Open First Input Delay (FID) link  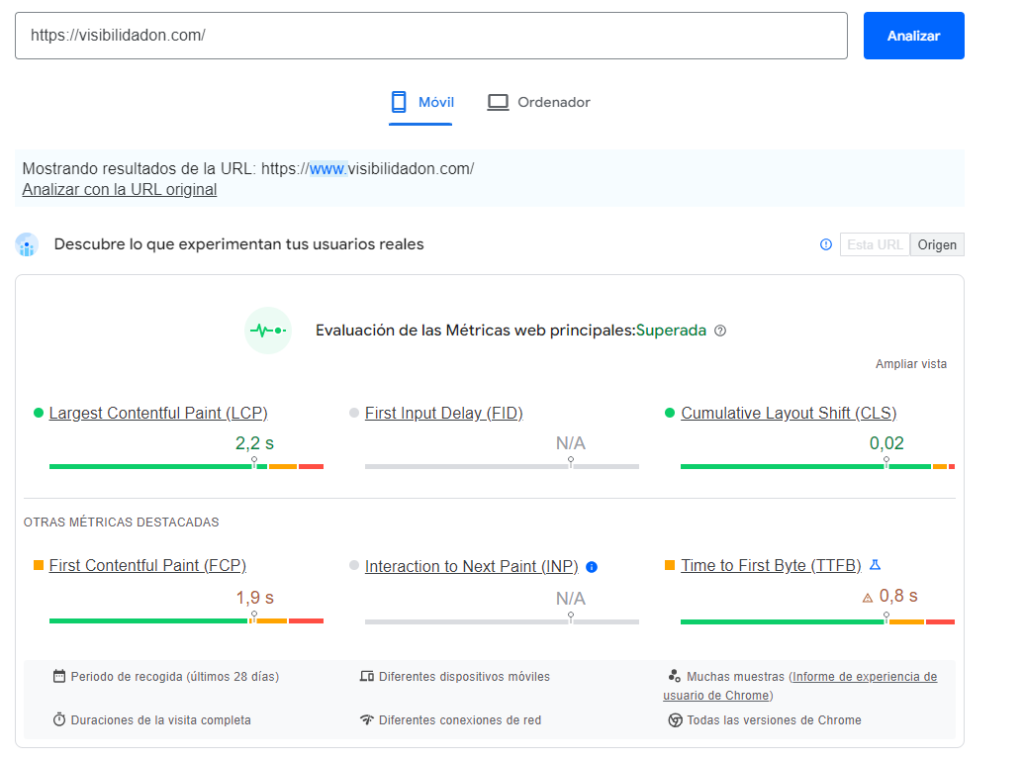[x=443, y=413]
